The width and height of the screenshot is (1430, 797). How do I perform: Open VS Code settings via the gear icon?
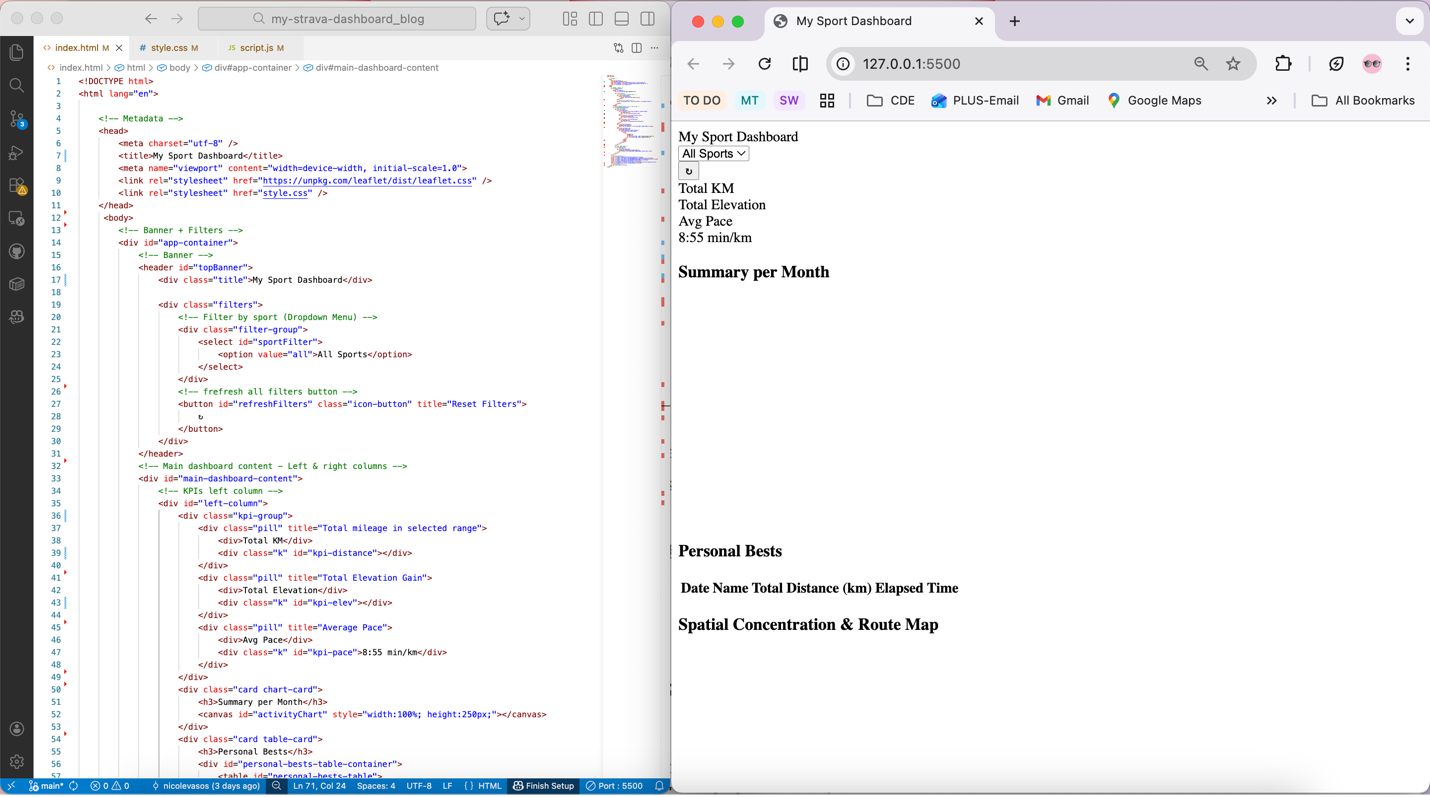16,762
